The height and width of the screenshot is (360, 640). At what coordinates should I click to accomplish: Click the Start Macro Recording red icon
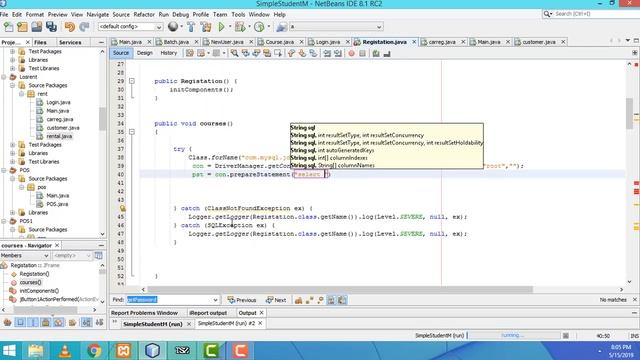(351, 53)
